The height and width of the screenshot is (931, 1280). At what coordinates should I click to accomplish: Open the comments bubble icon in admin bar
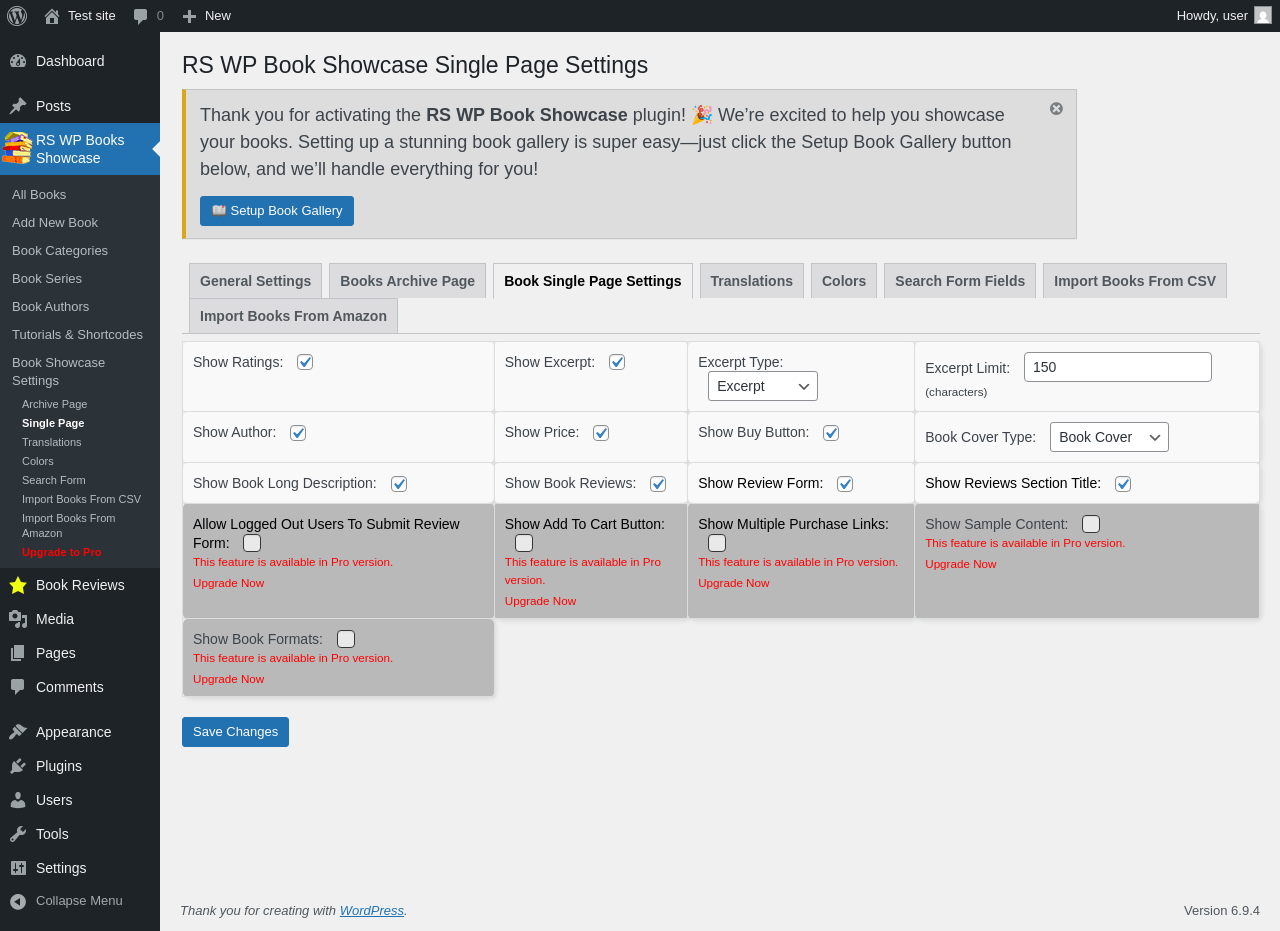tap(141, 16)
